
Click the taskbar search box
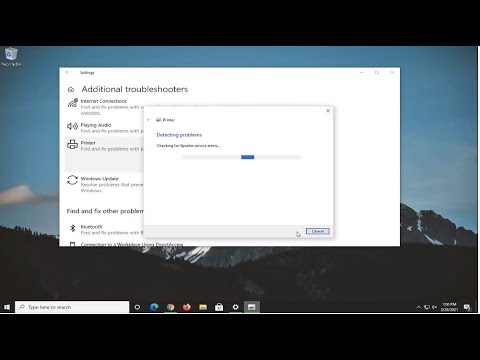coord(72,307)
